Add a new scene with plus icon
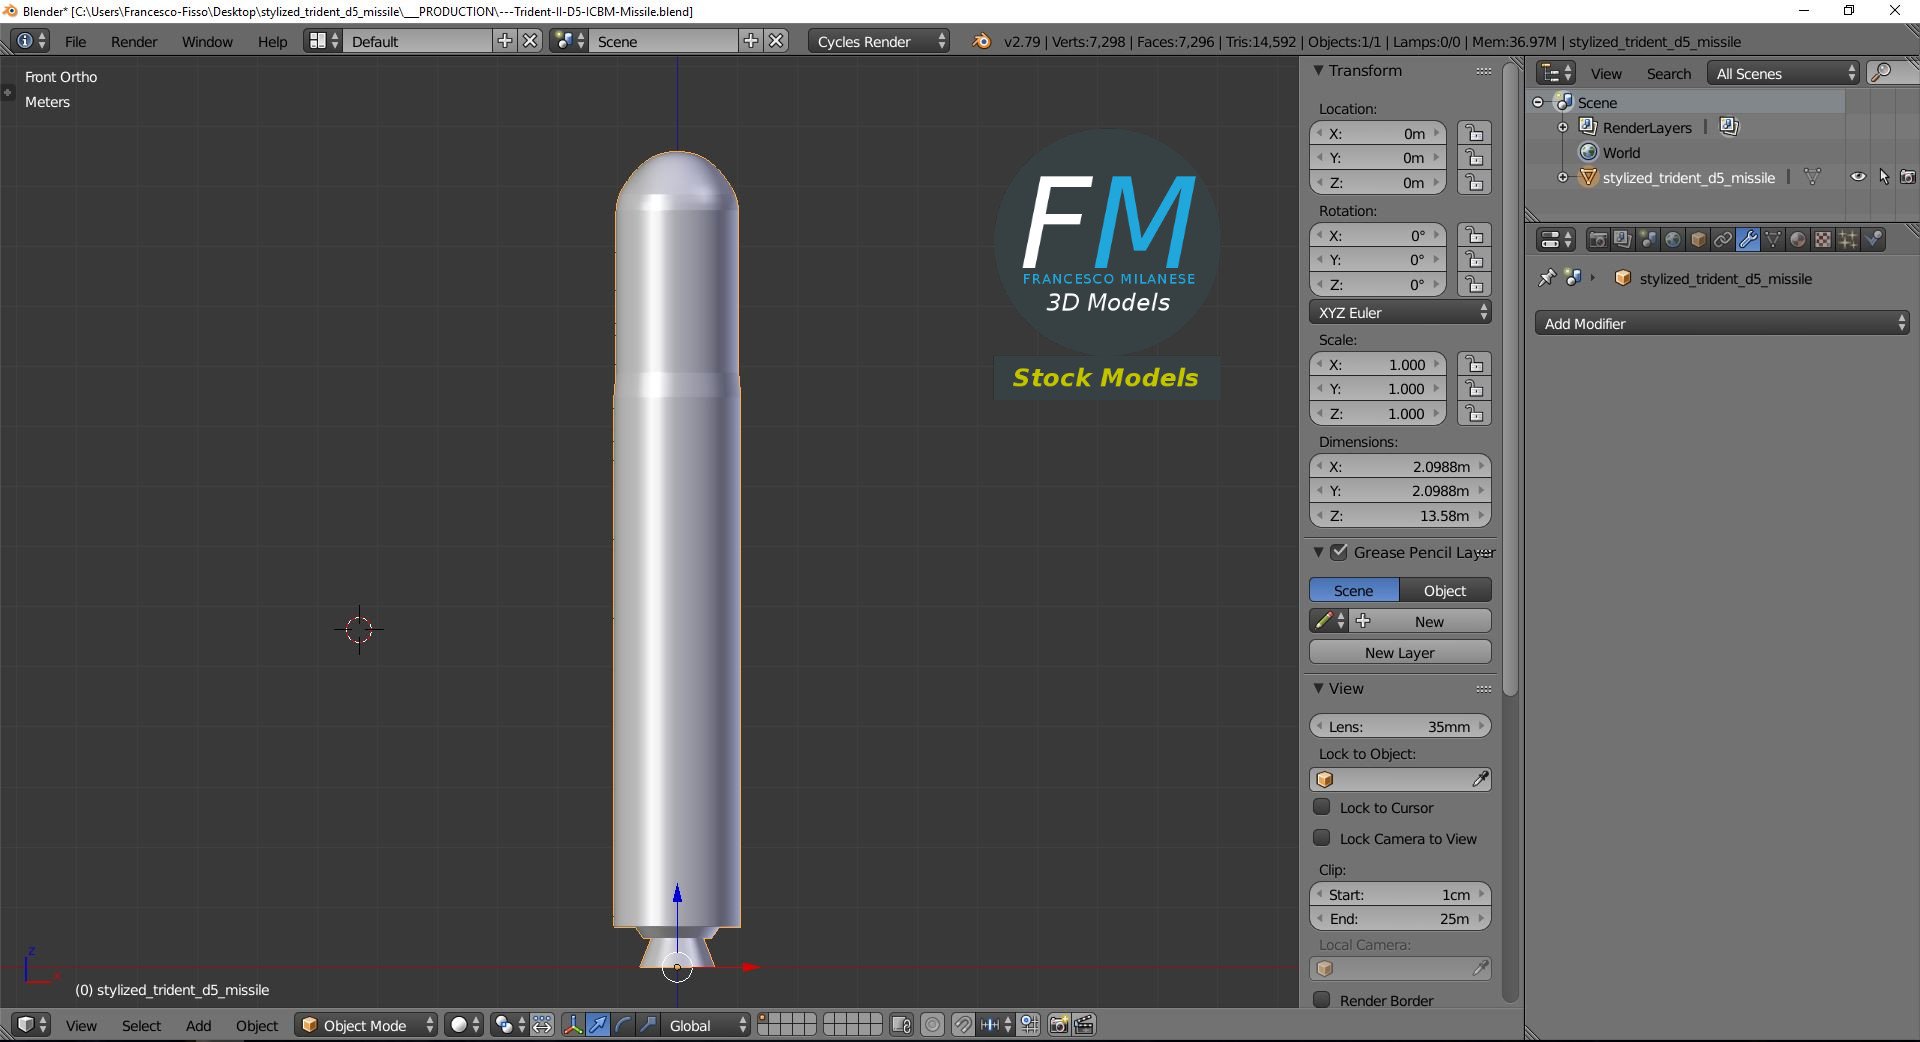Image resolution: width=1920 pixels, height=1042 pixels. tap(751, 41)
